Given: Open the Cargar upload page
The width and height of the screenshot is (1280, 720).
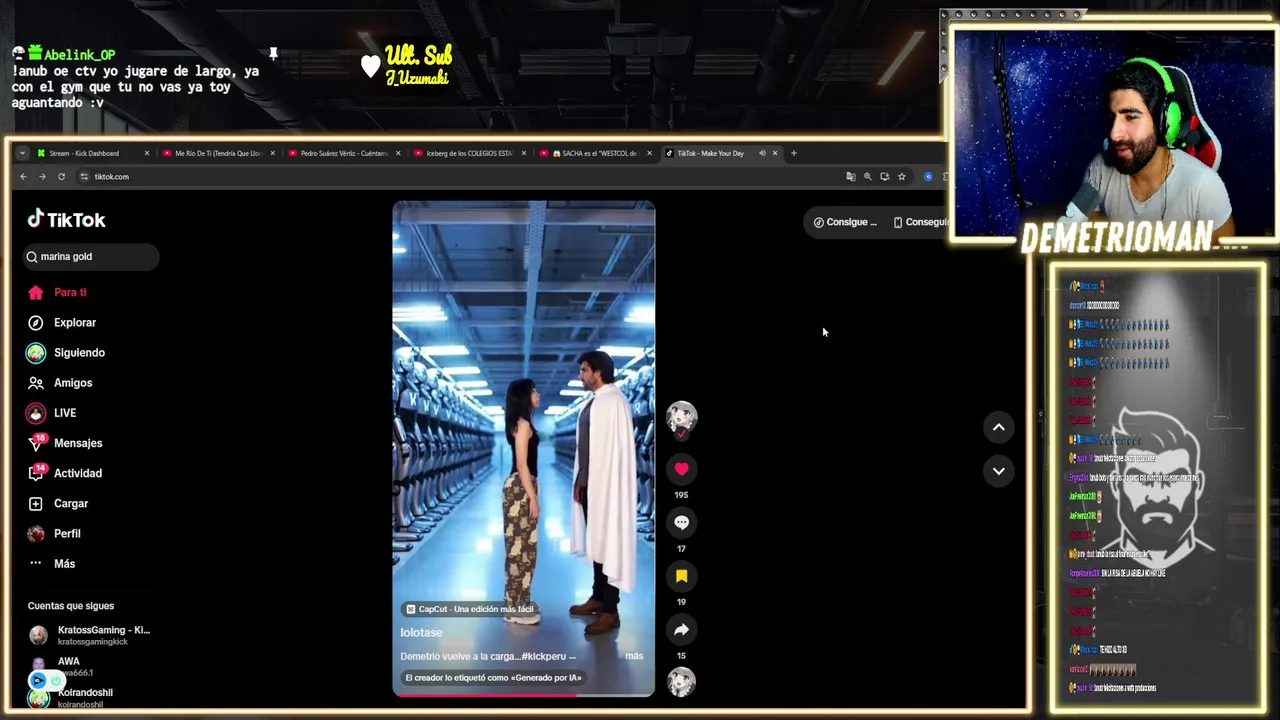Looking at the screenshot, I should [58, 503].
